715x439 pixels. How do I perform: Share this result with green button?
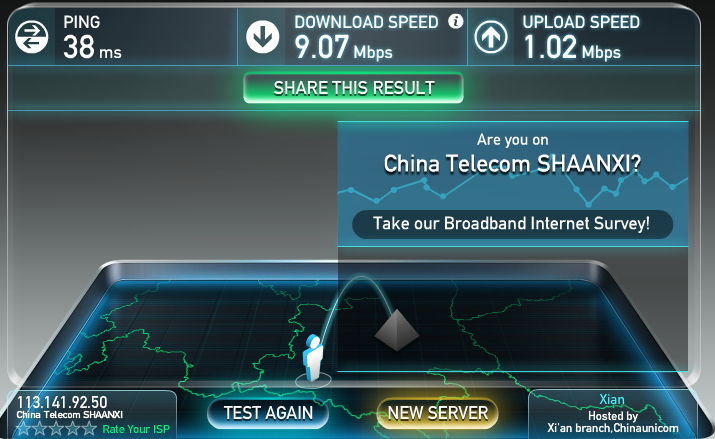353,88
